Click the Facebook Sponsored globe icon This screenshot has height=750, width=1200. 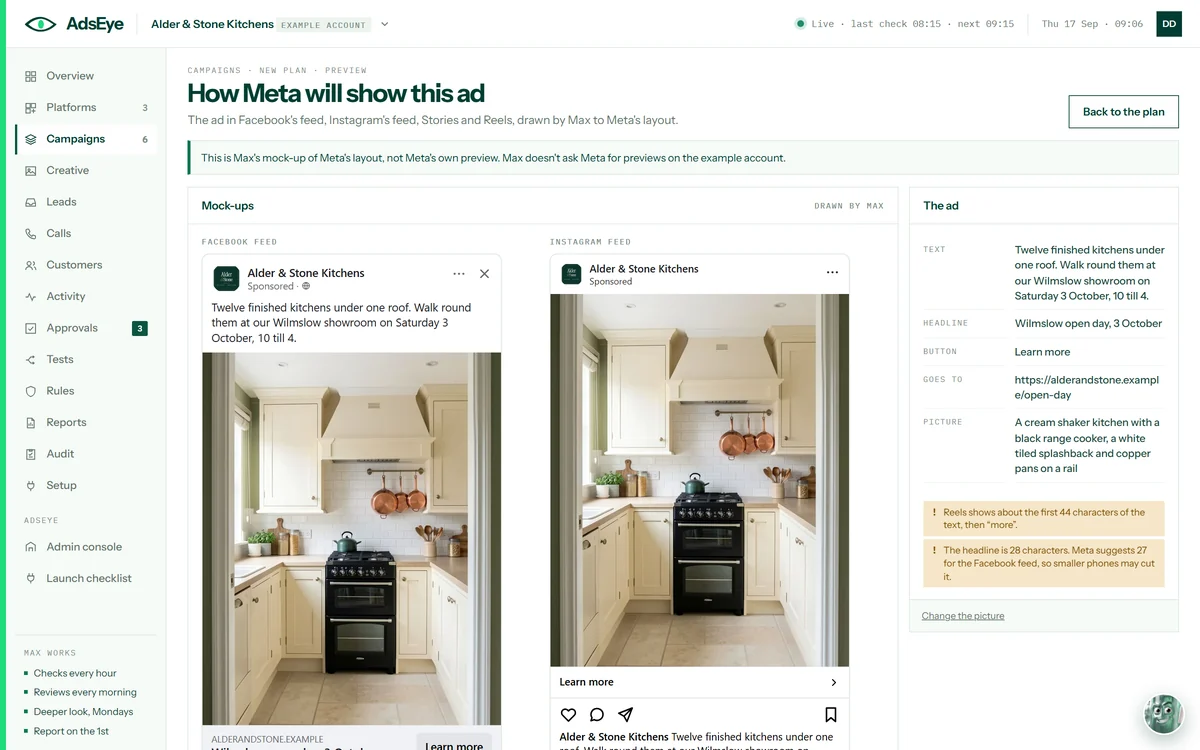point(306,286)
